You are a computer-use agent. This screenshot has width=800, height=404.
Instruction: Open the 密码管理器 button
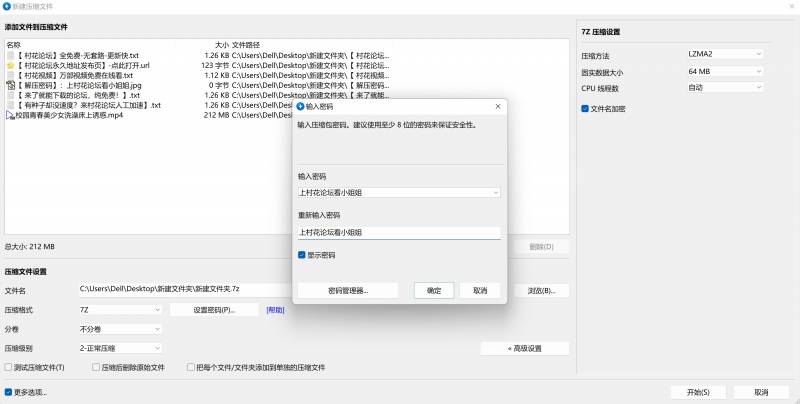348,290
